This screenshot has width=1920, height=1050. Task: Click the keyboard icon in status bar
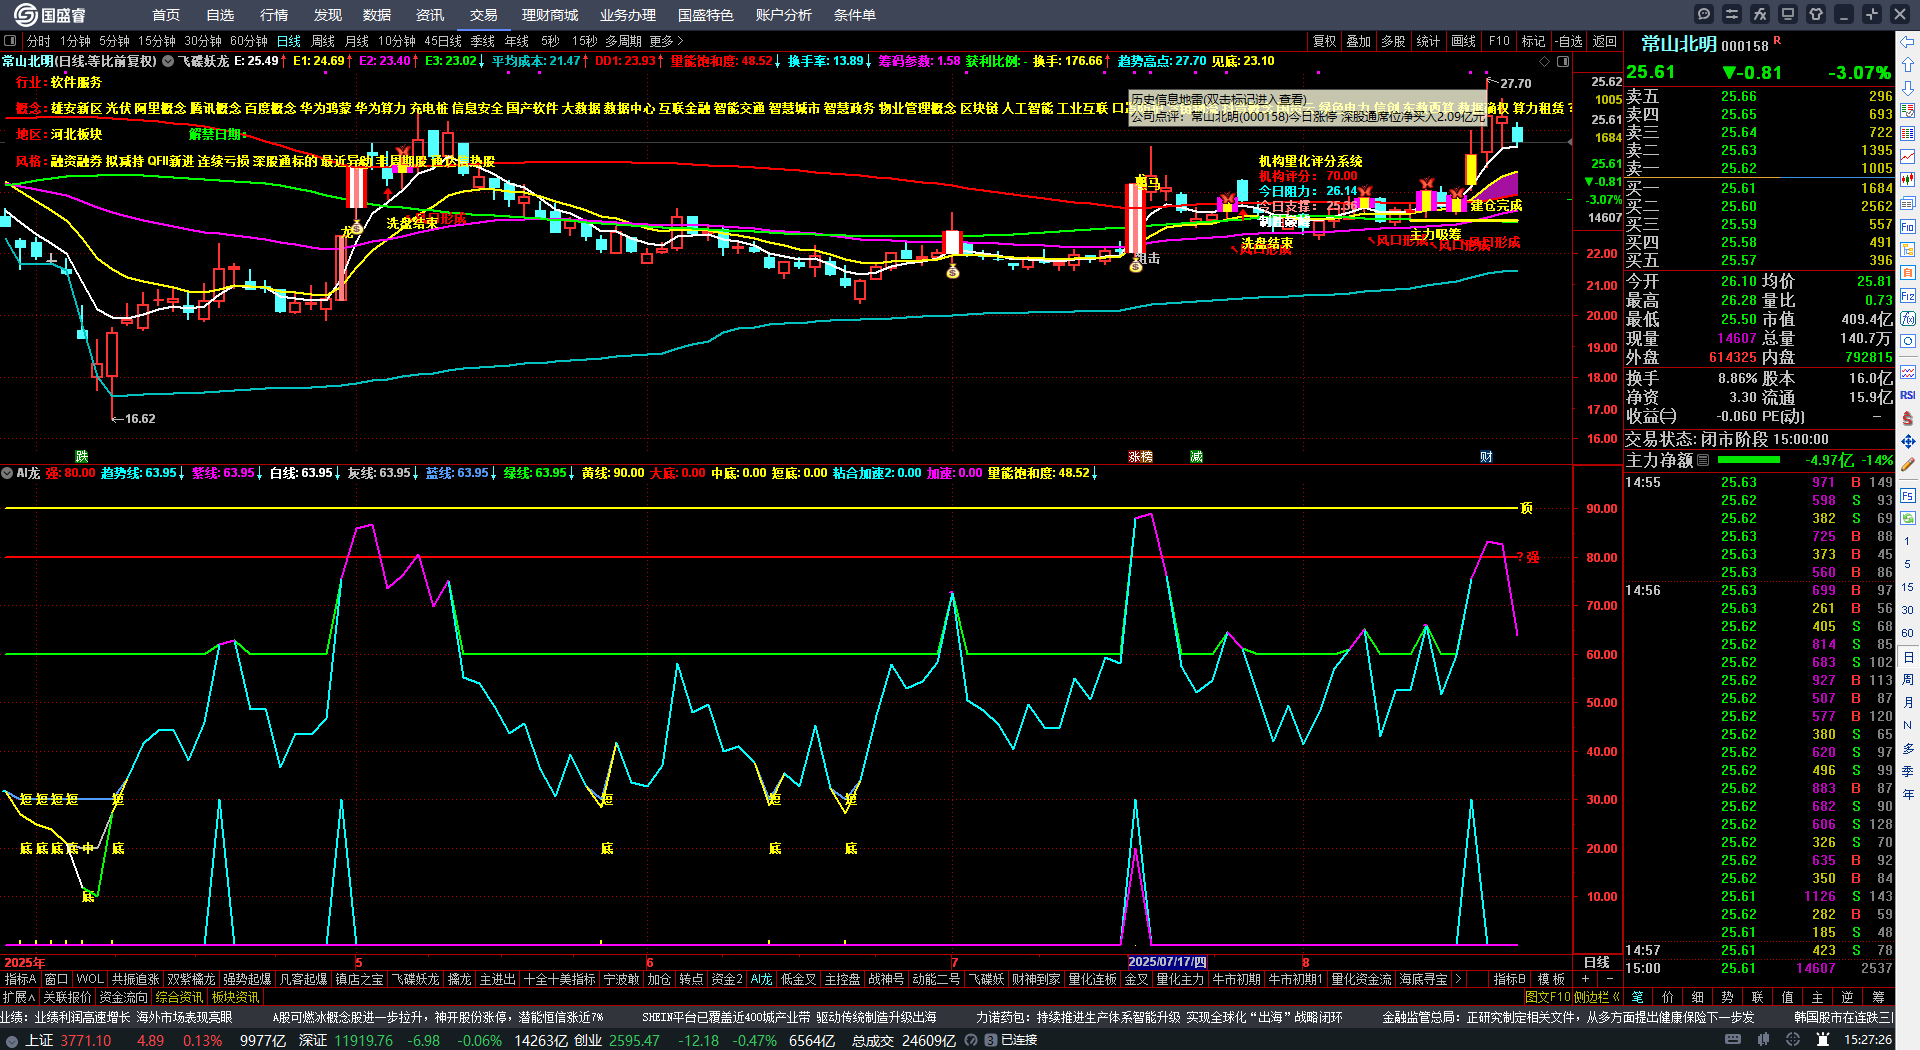(x=1733, y=1040)
